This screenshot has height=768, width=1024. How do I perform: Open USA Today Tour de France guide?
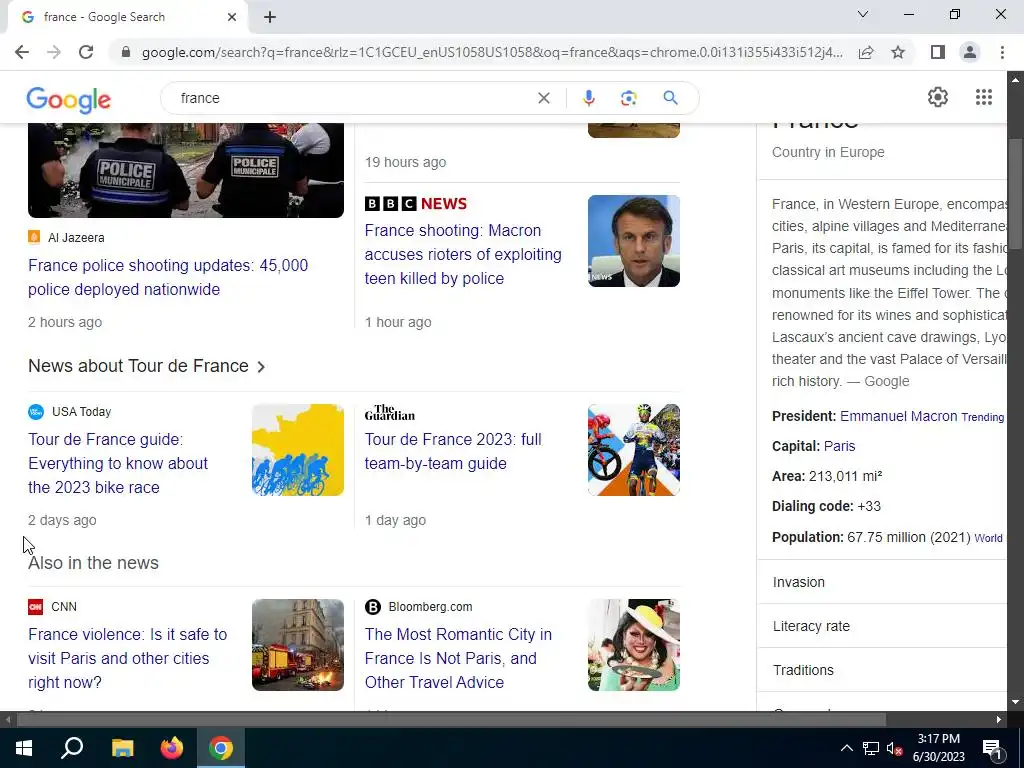pos(118,463)
